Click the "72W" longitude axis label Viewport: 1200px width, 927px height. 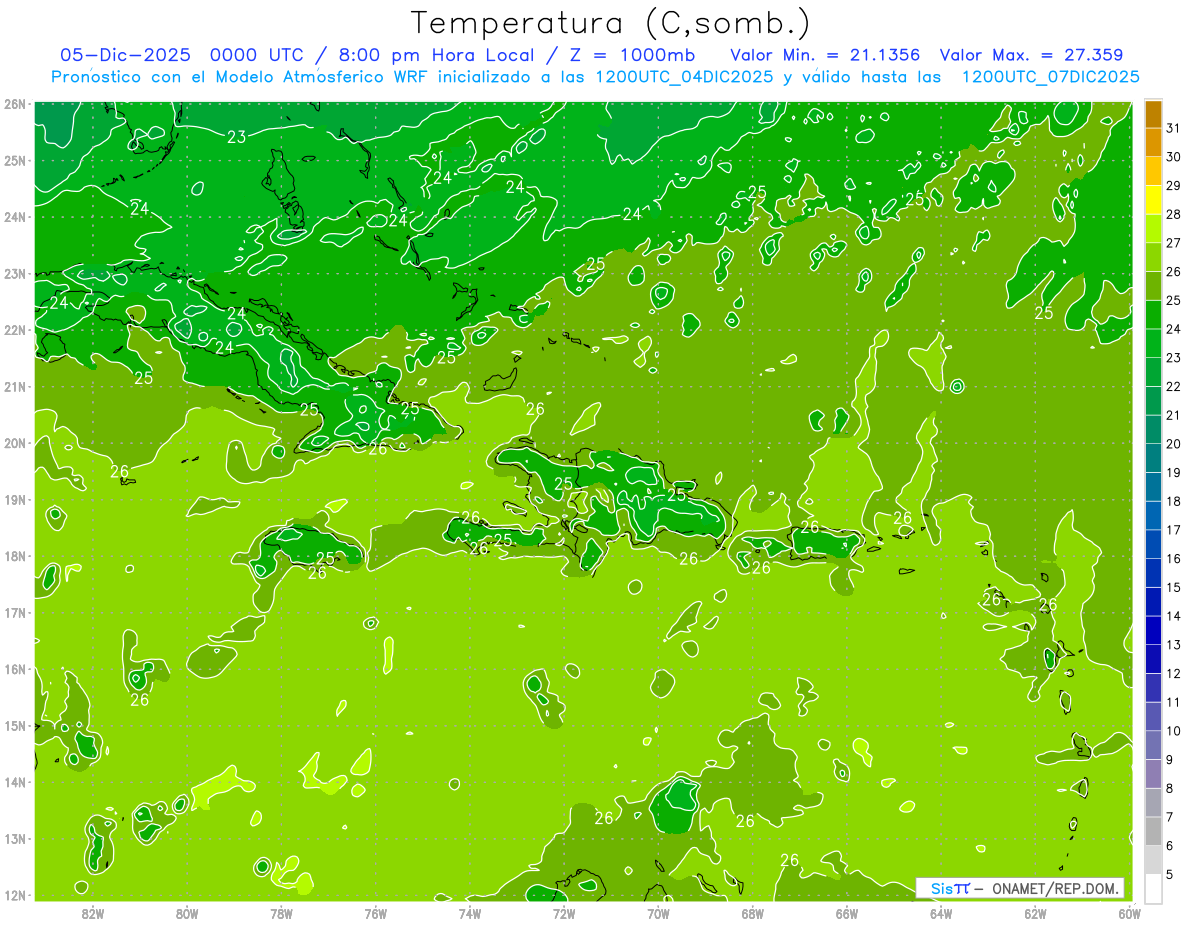pos(564,913)
